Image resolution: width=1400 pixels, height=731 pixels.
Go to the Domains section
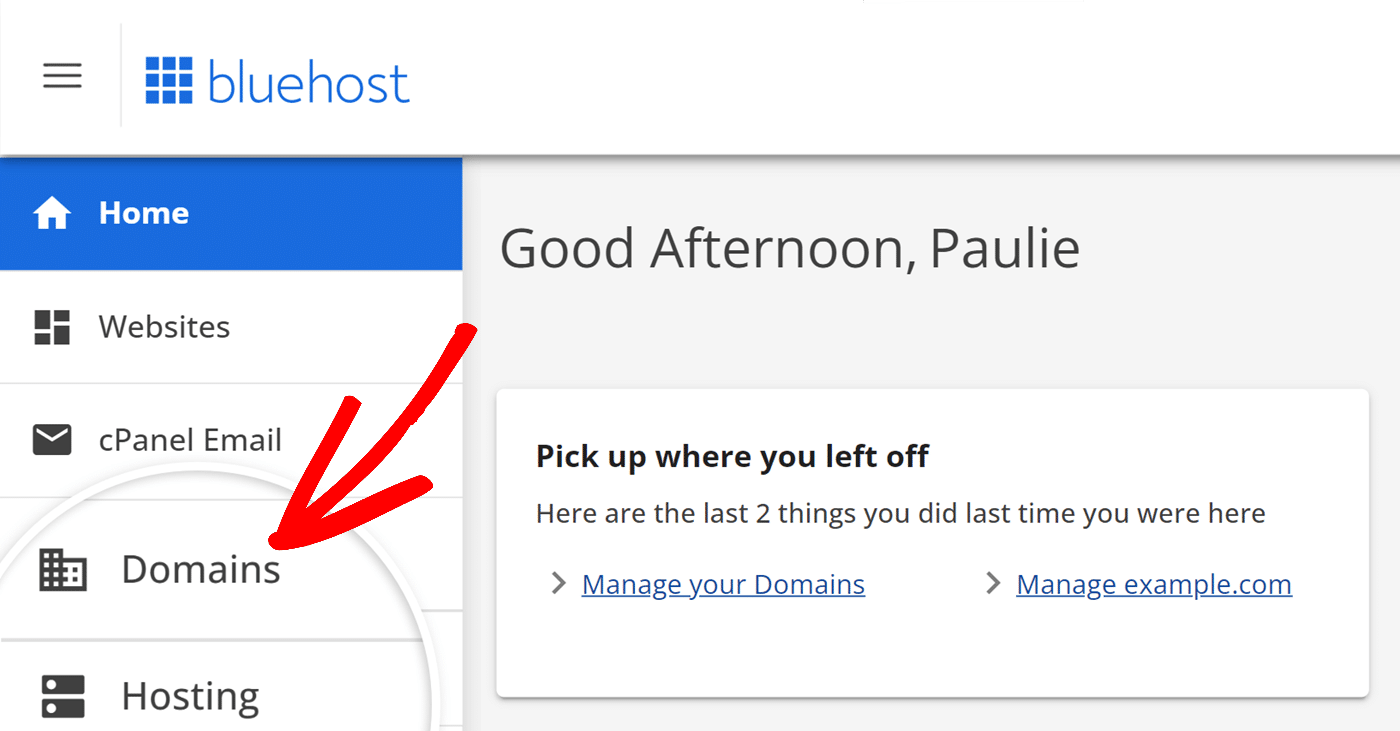tap(200, 568)
